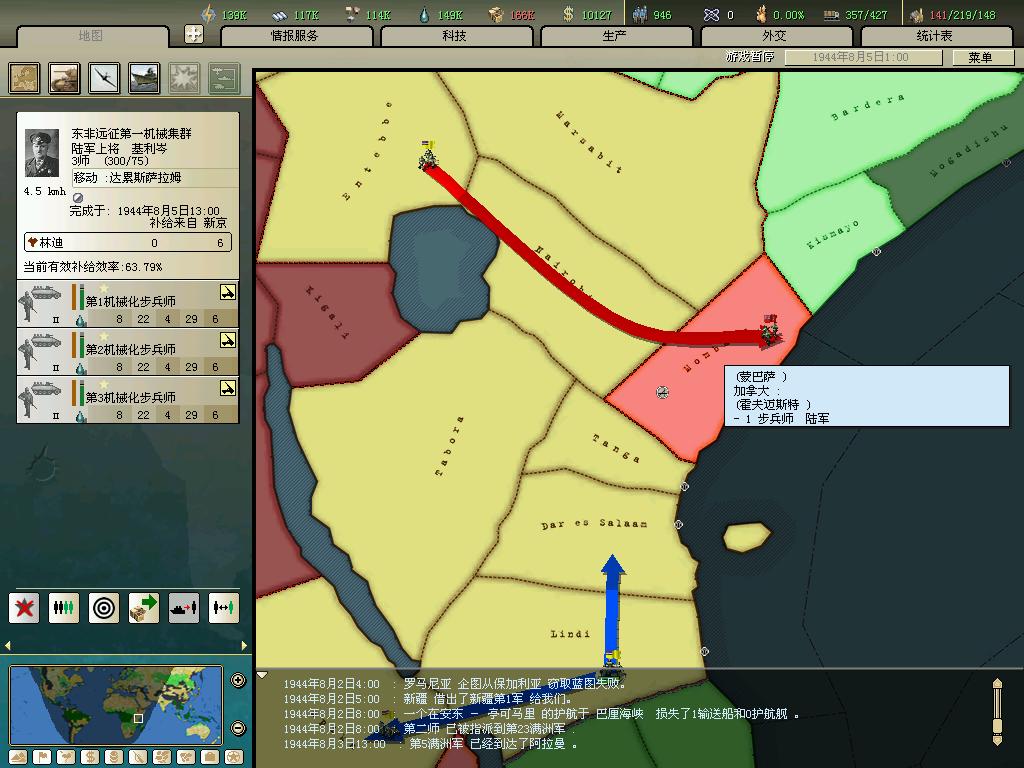This screenshot has width=1024, height=768.
Task: Click the bullseye target mission icon
Action: click(104, 607)
